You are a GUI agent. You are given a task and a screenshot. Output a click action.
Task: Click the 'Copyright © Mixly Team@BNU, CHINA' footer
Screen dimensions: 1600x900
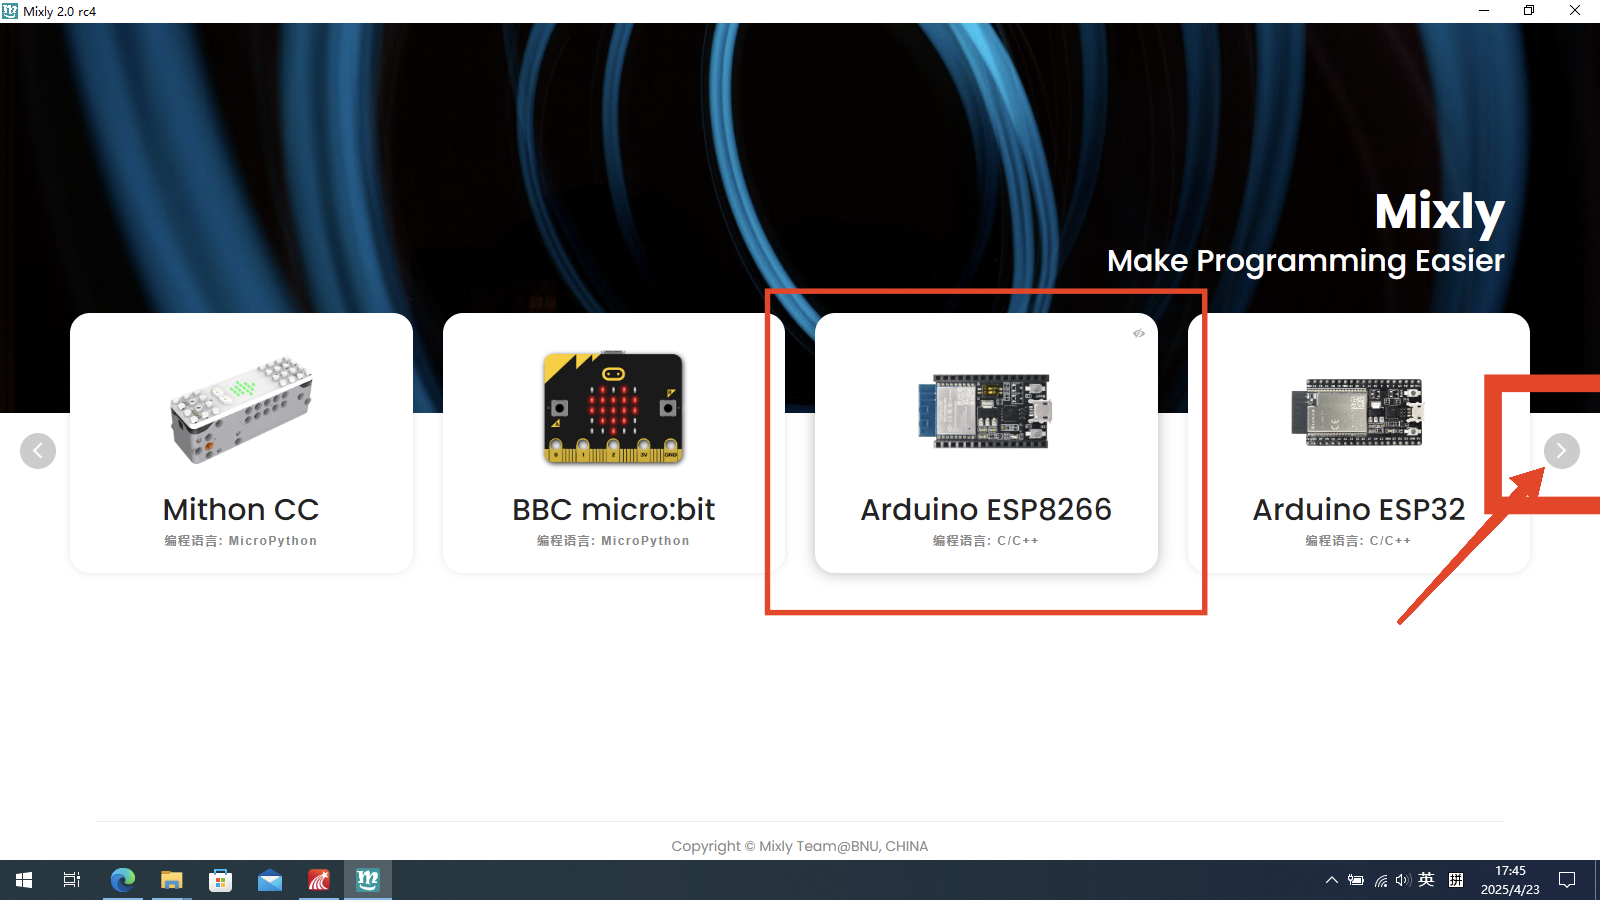pos(800,846)
